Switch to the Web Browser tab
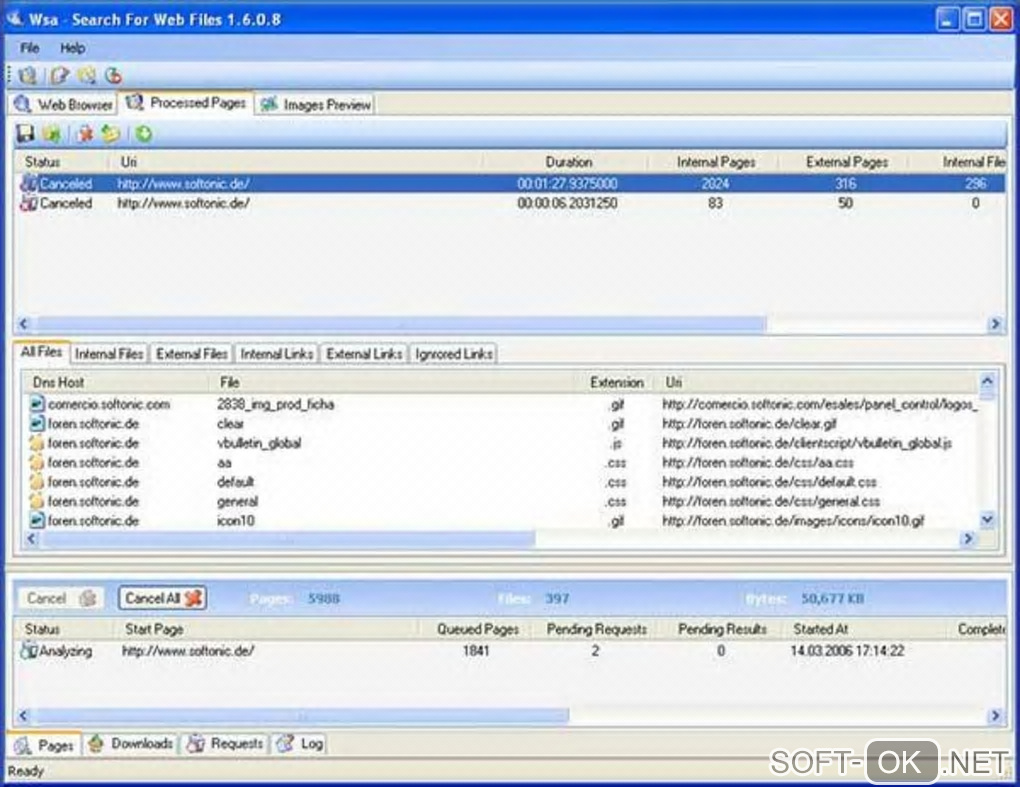1020x787 pixels. [x=63, y=104]
